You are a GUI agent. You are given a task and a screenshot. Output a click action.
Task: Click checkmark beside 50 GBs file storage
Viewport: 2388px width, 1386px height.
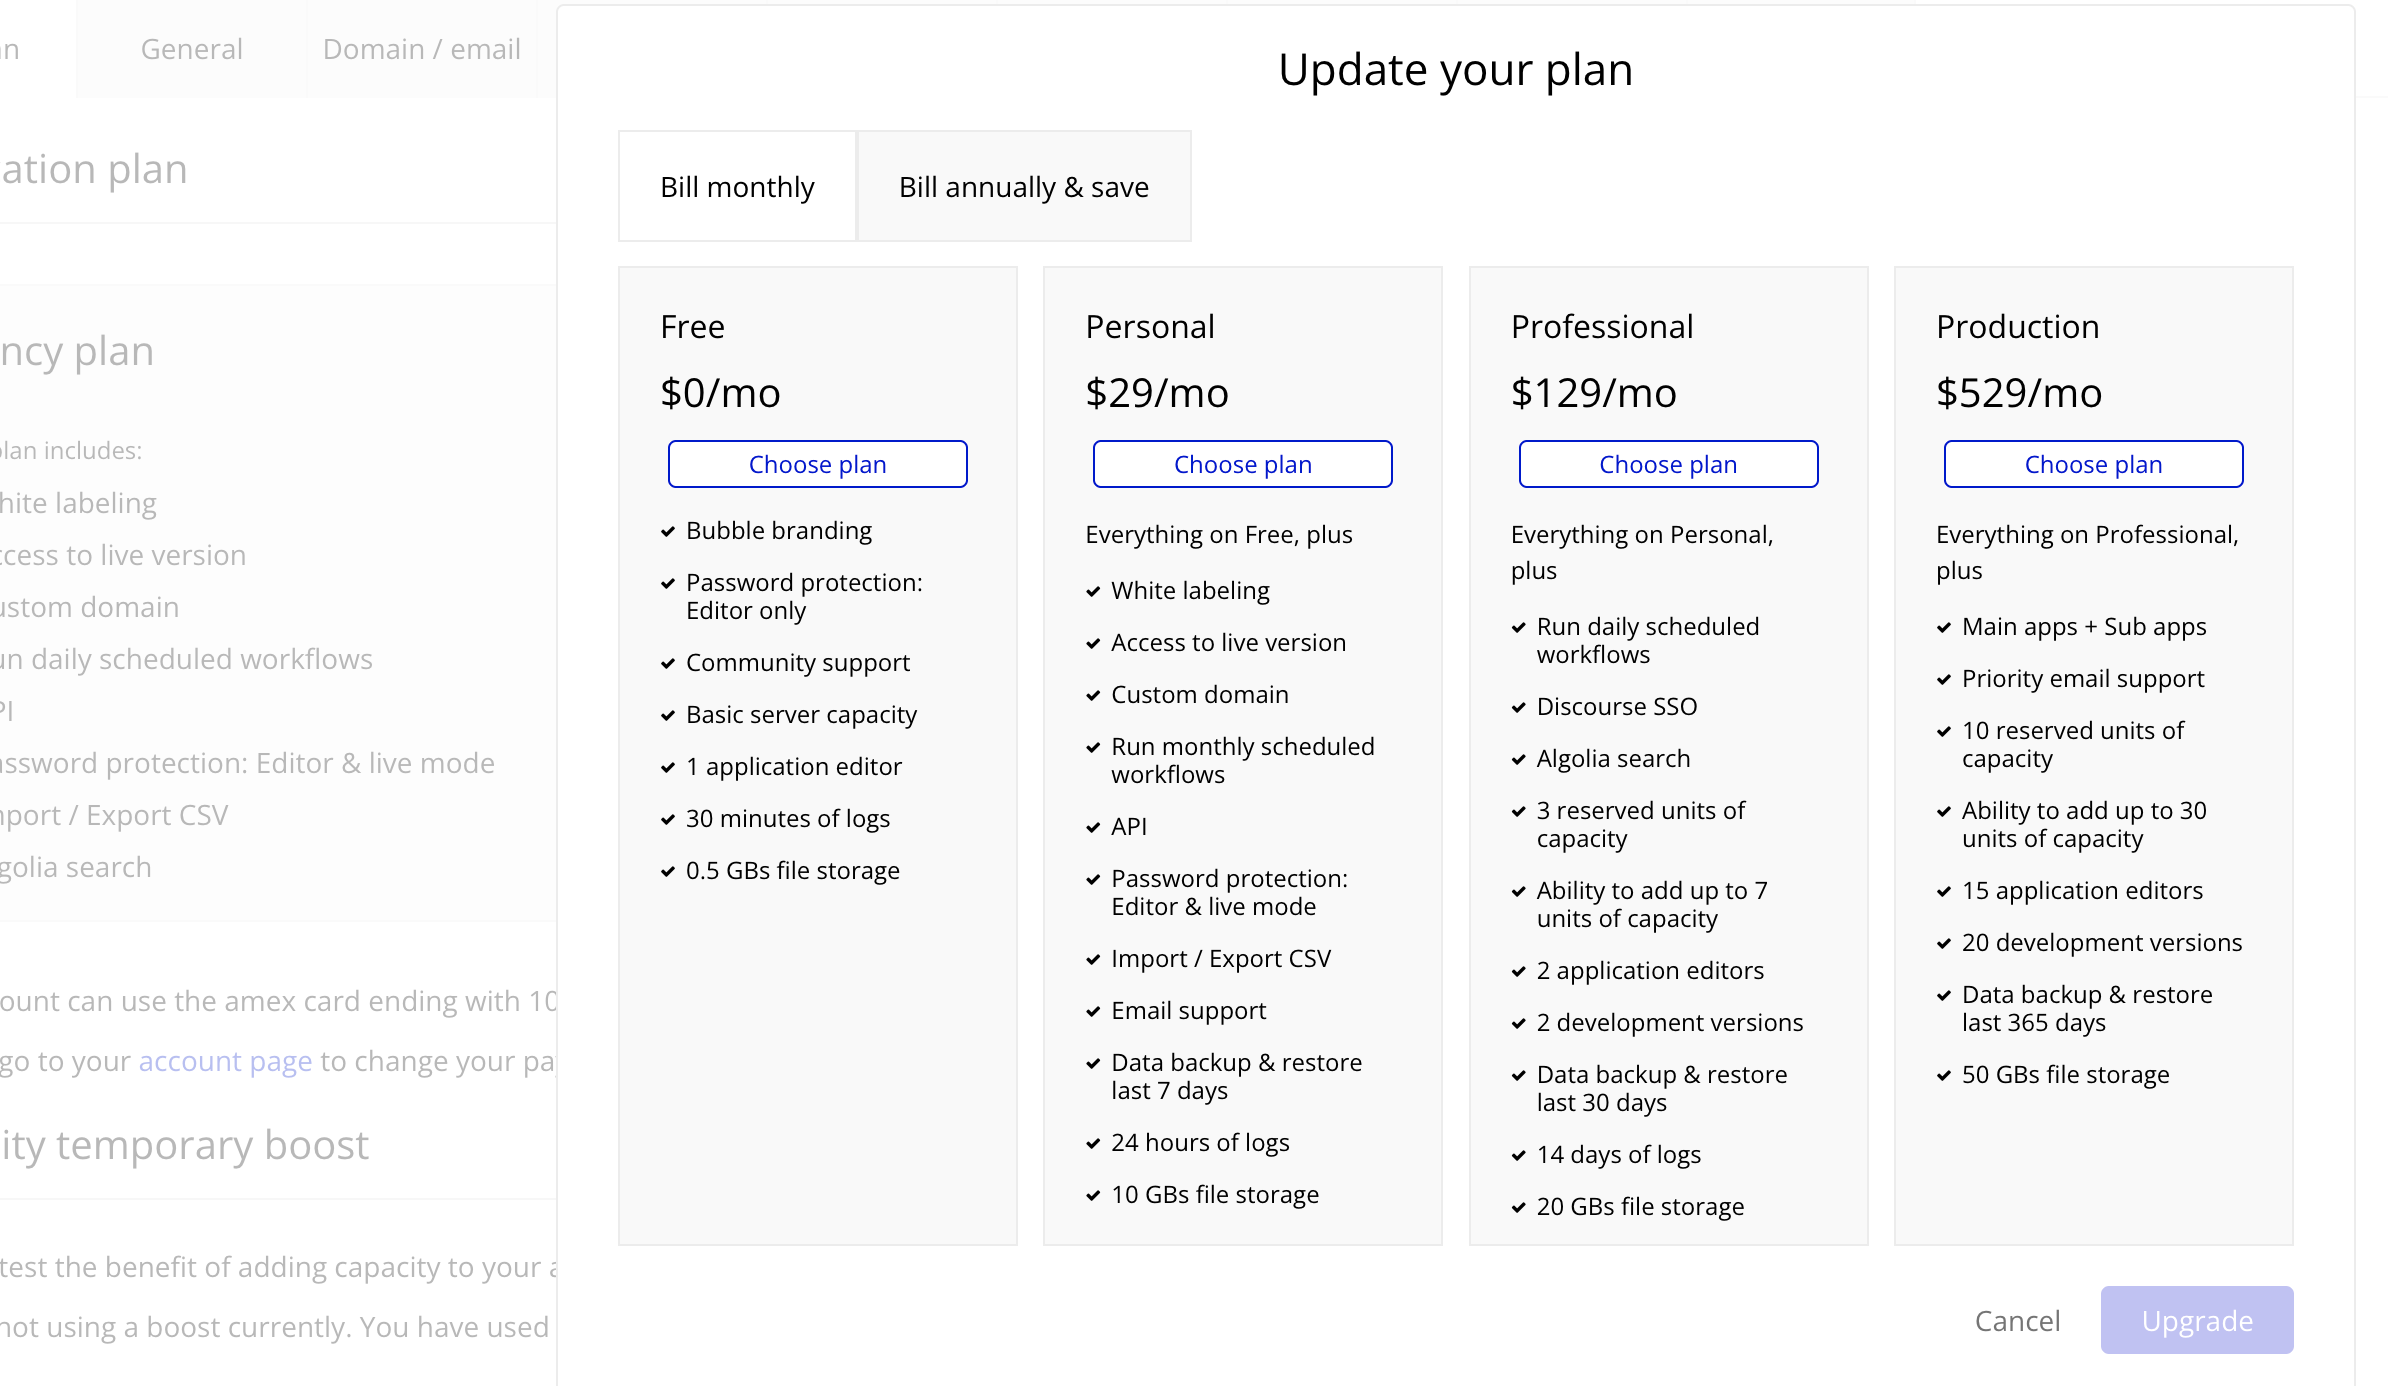tap(1944, 1076)
